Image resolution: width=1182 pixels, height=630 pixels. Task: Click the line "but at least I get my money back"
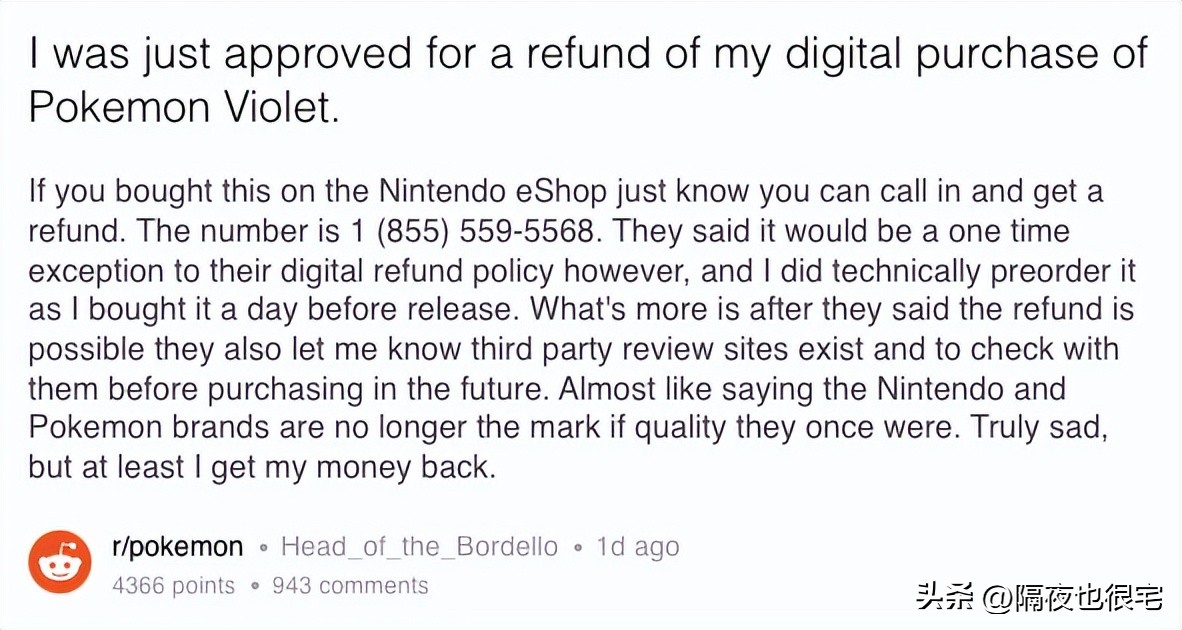point(262,466)
